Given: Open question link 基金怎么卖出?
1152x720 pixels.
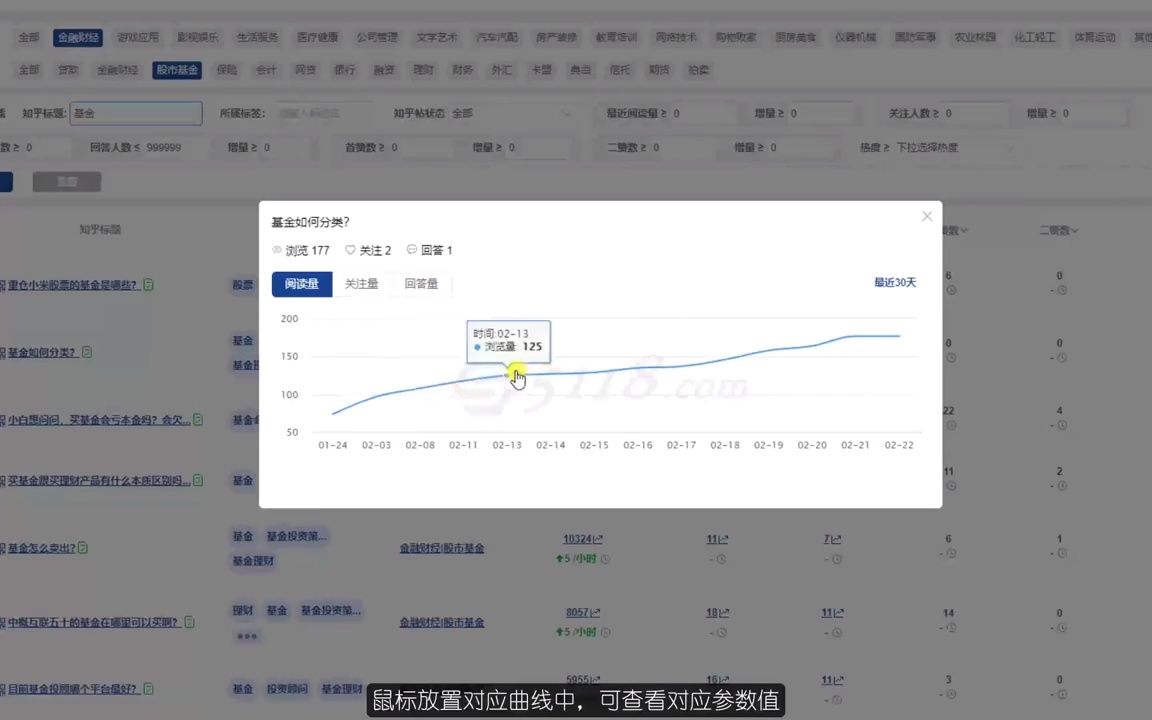Looking at the screenshot, I should tap(41, 548).
